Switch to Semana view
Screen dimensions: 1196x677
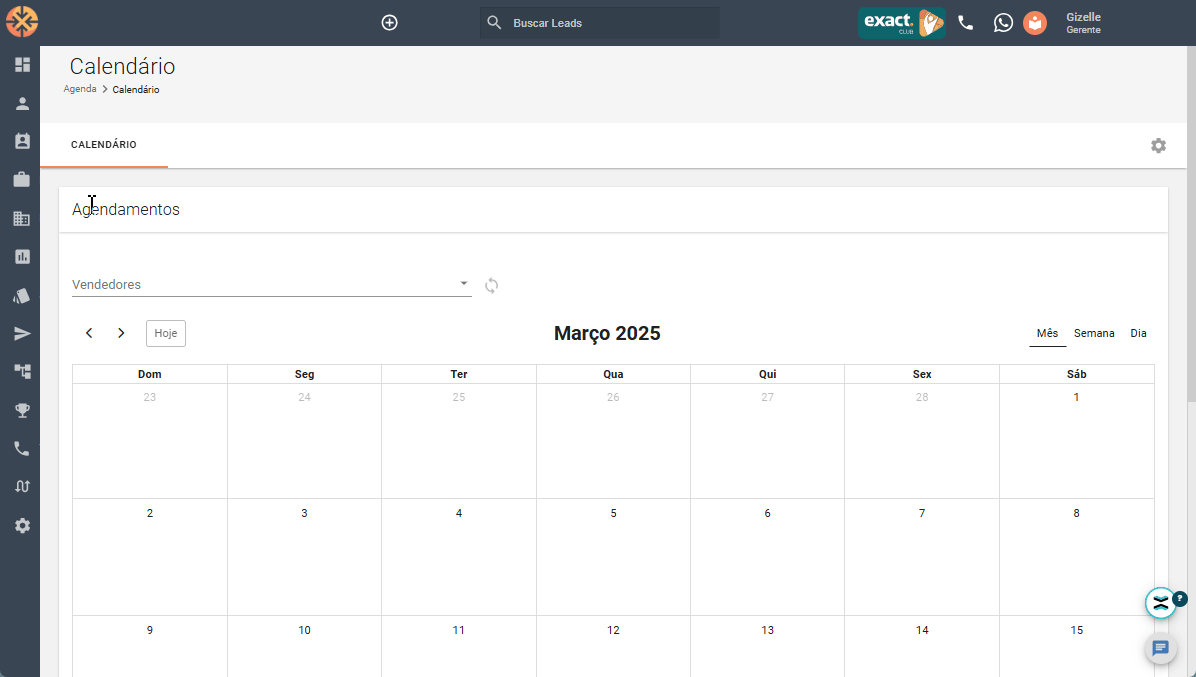coord(1094,333)
